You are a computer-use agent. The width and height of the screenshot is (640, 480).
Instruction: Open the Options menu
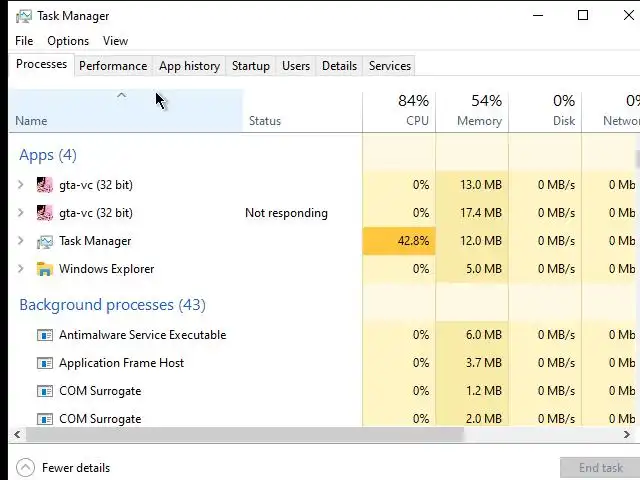tap(68, 41)
